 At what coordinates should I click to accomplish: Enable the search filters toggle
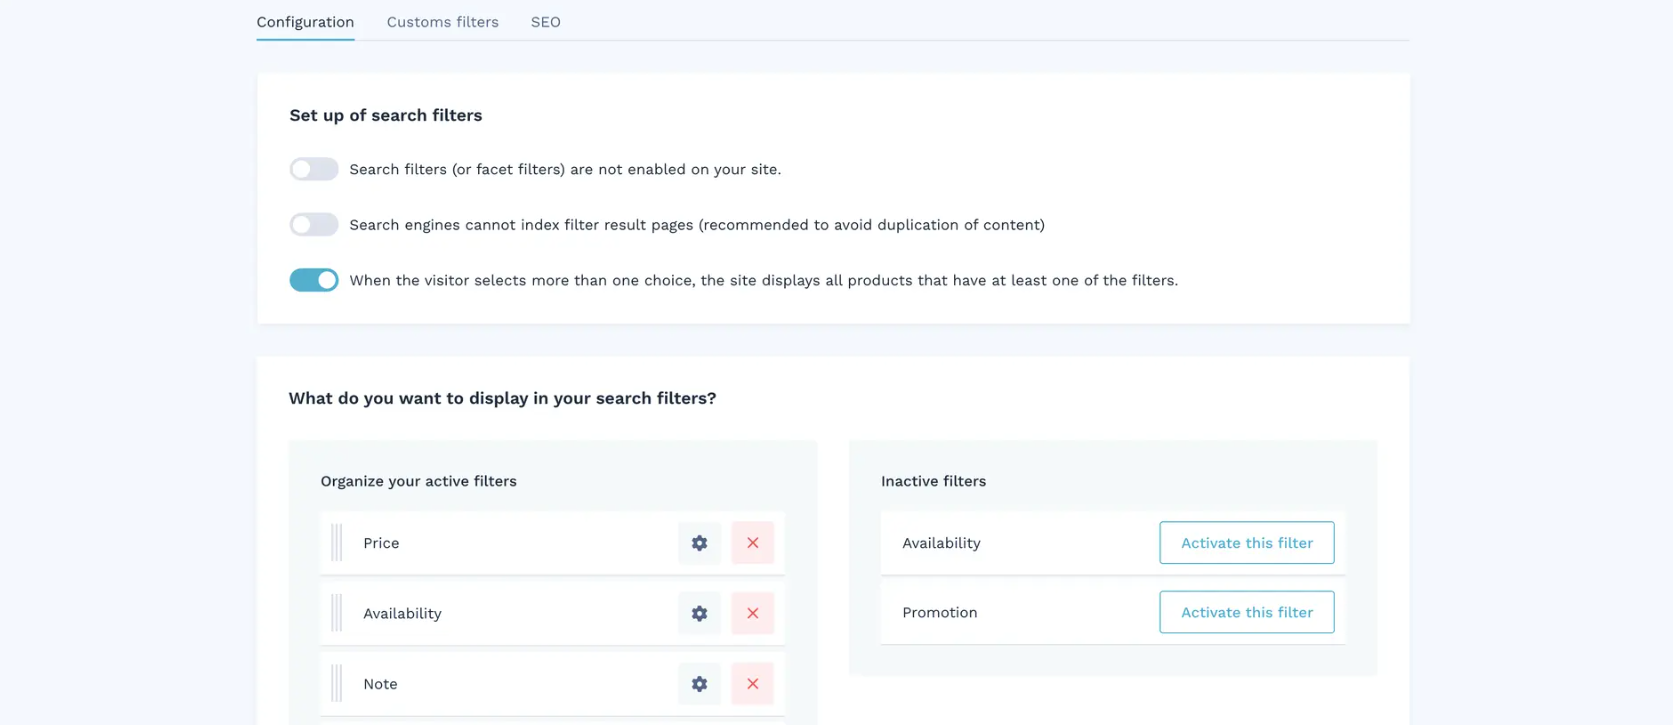(x=314, y=169)
